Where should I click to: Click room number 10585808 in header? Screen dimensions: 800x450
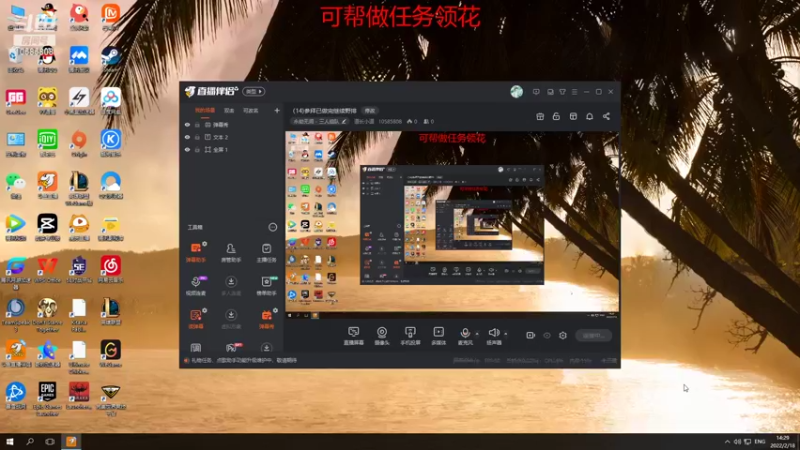tap(390, 121)
